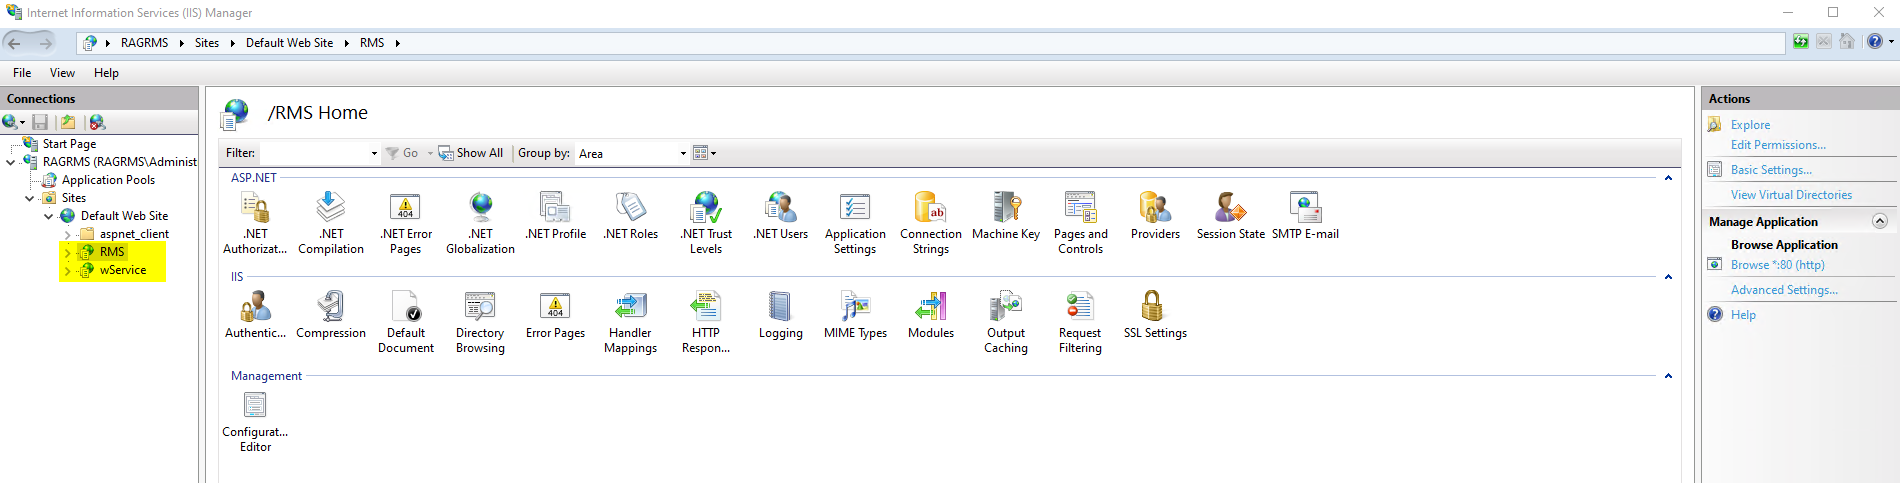The image size is (1900, 483).
Task: Open Directory Browsing feature
Action: click(x=481, y=322)
